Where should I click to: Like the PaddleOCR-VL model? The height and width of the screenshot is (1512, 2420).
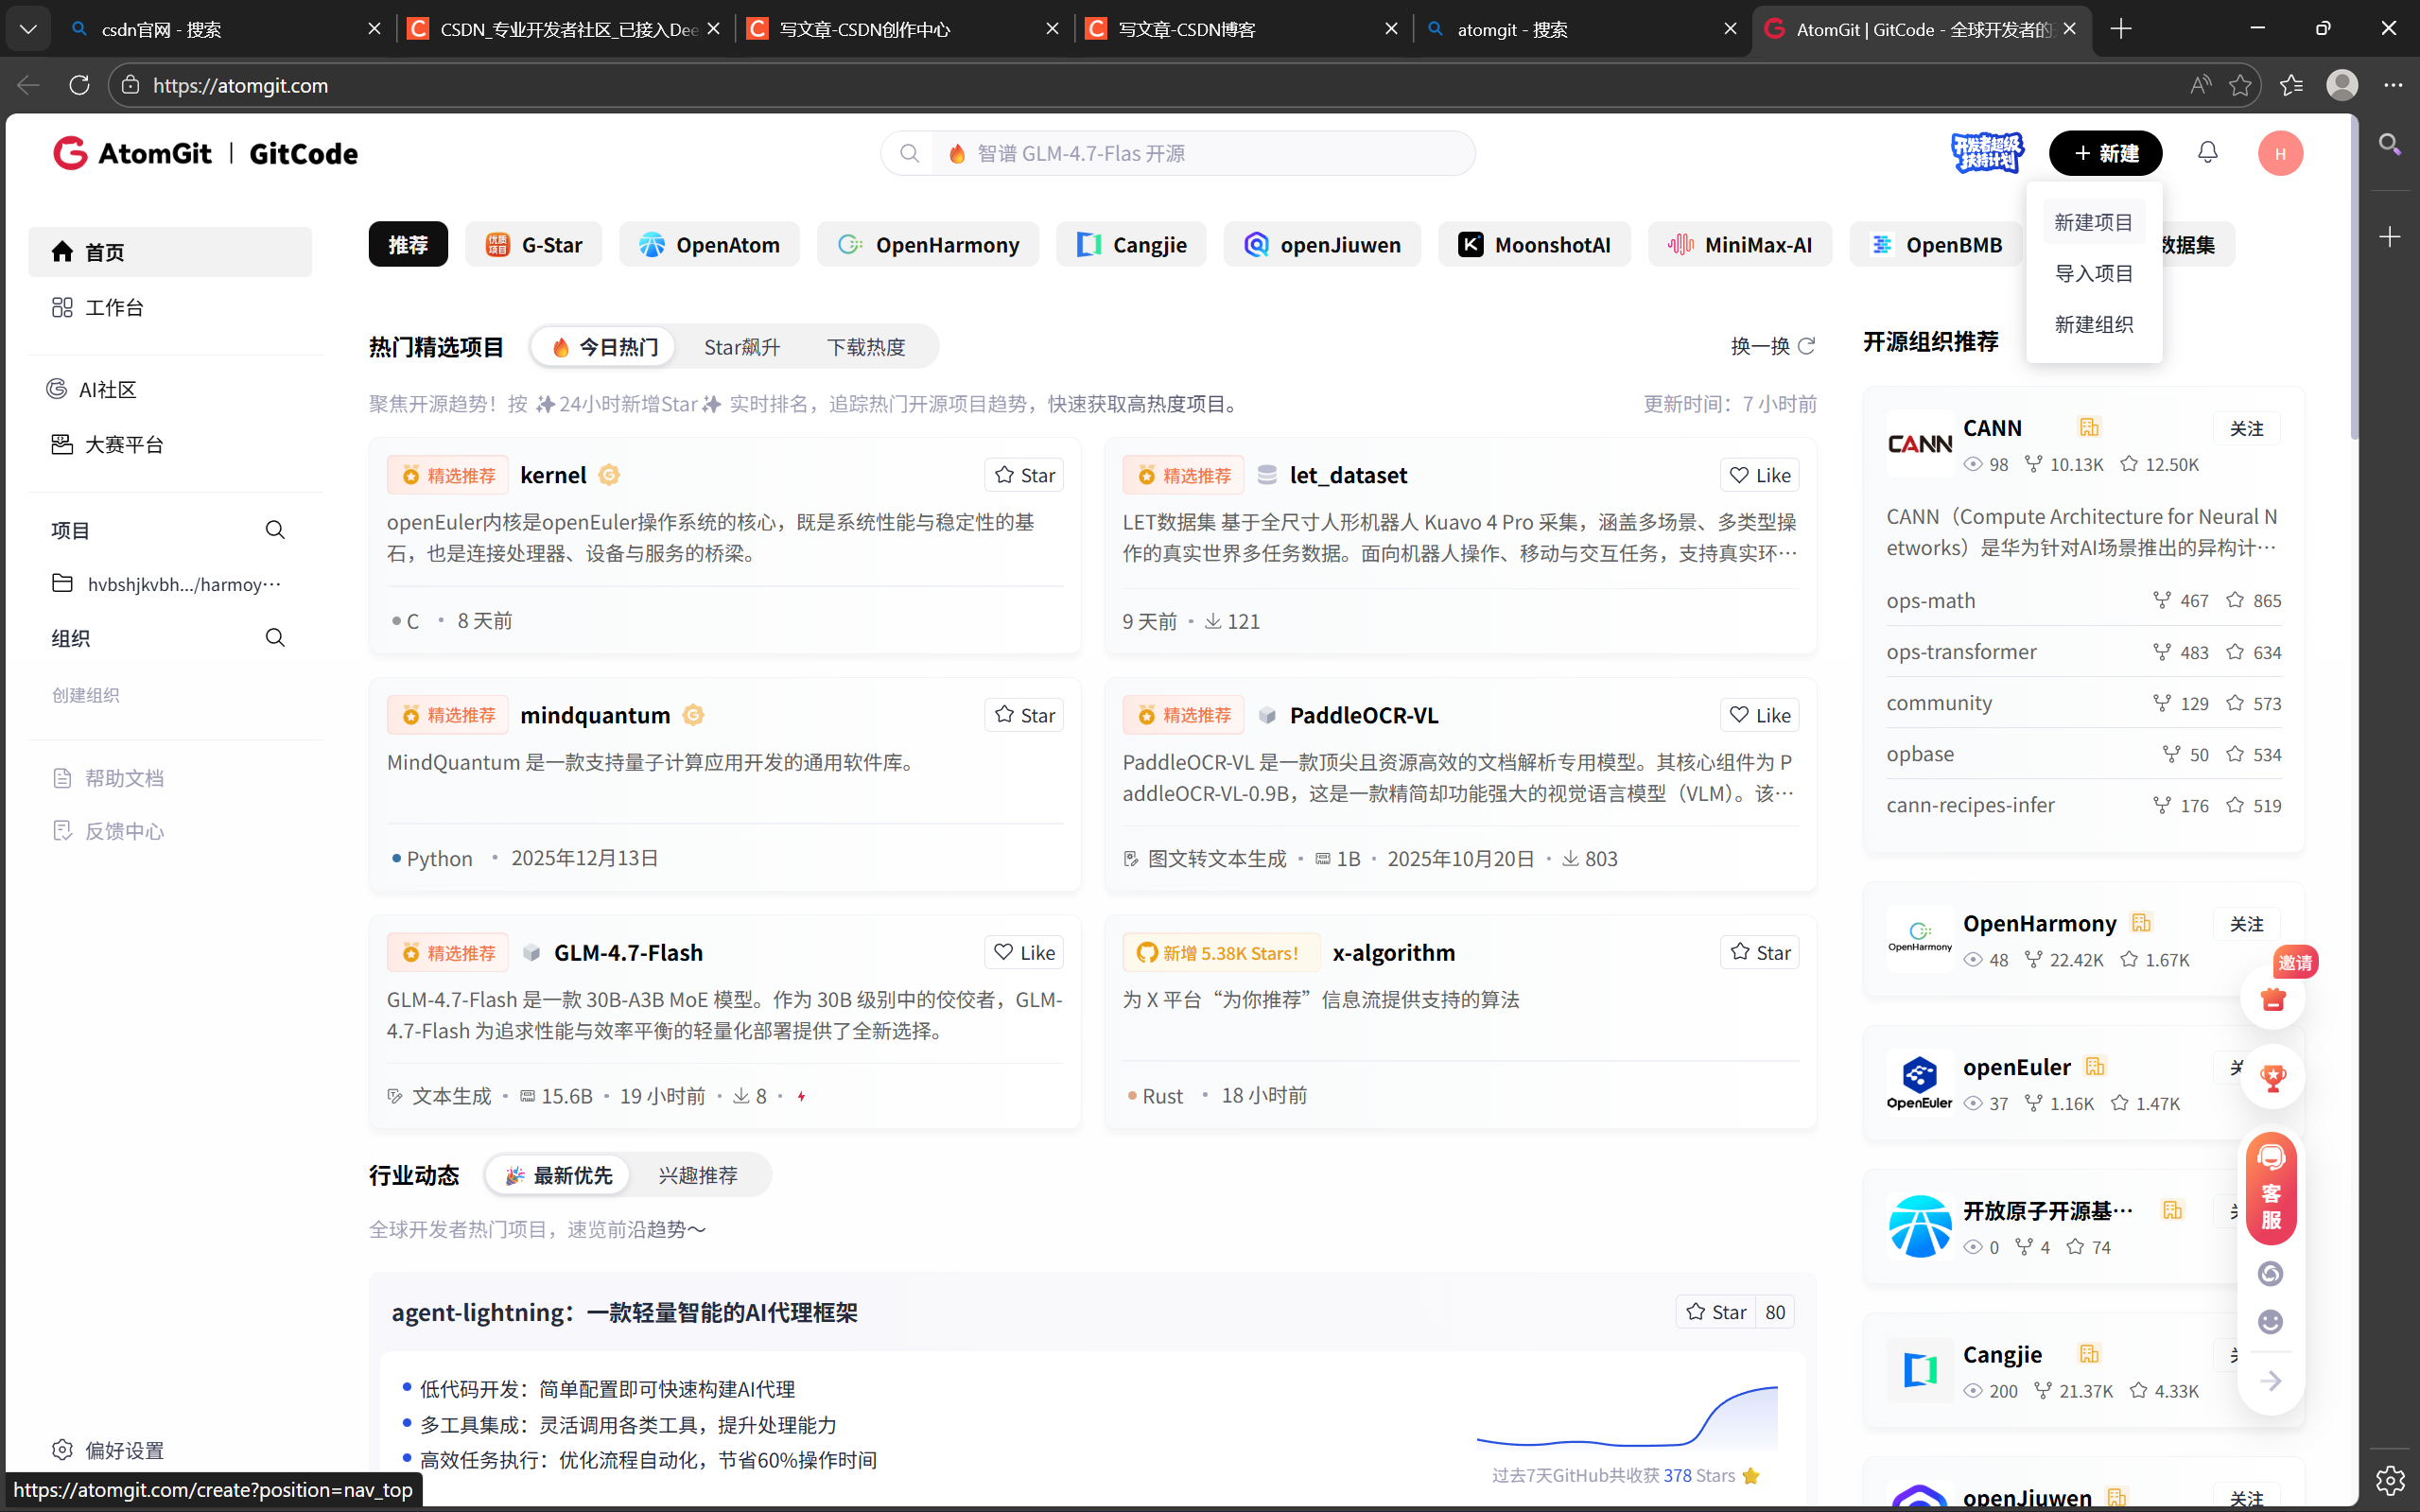(x=1760, y=715)
